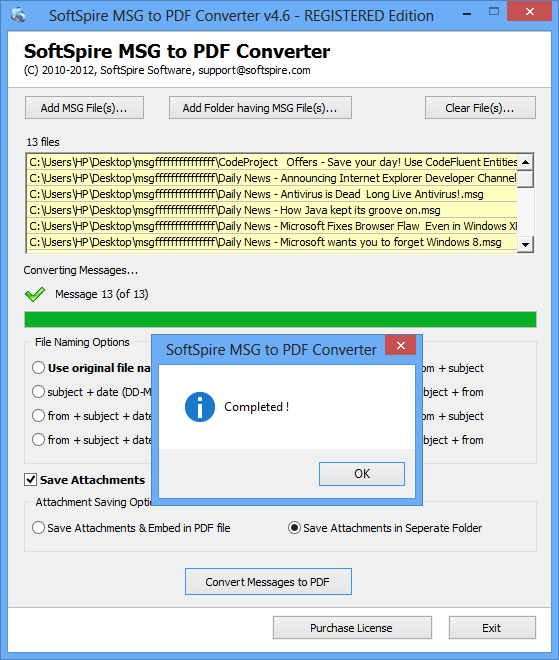Image resolution: width=559 pixels, height=660 pixels.
Task: Click the app icon in title bar
Action: (18, 15)
